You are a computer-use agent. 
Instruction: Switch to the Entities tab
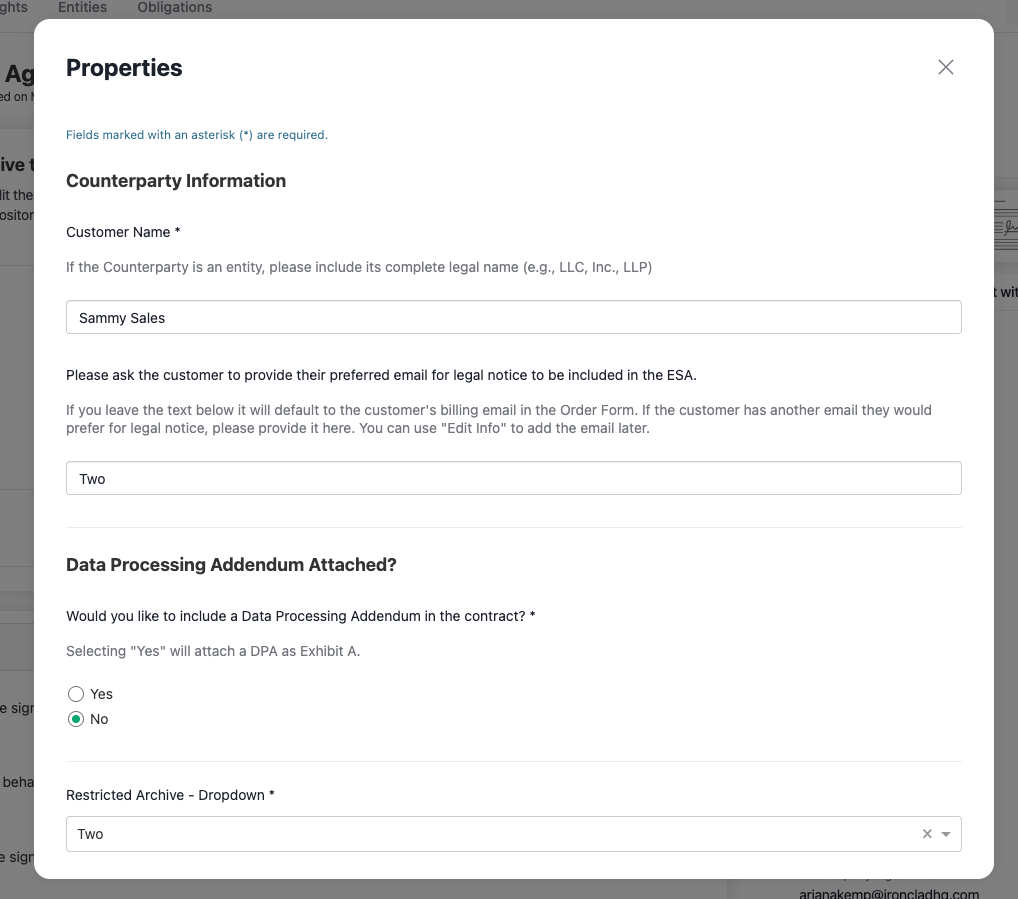[x=82, y=8]
